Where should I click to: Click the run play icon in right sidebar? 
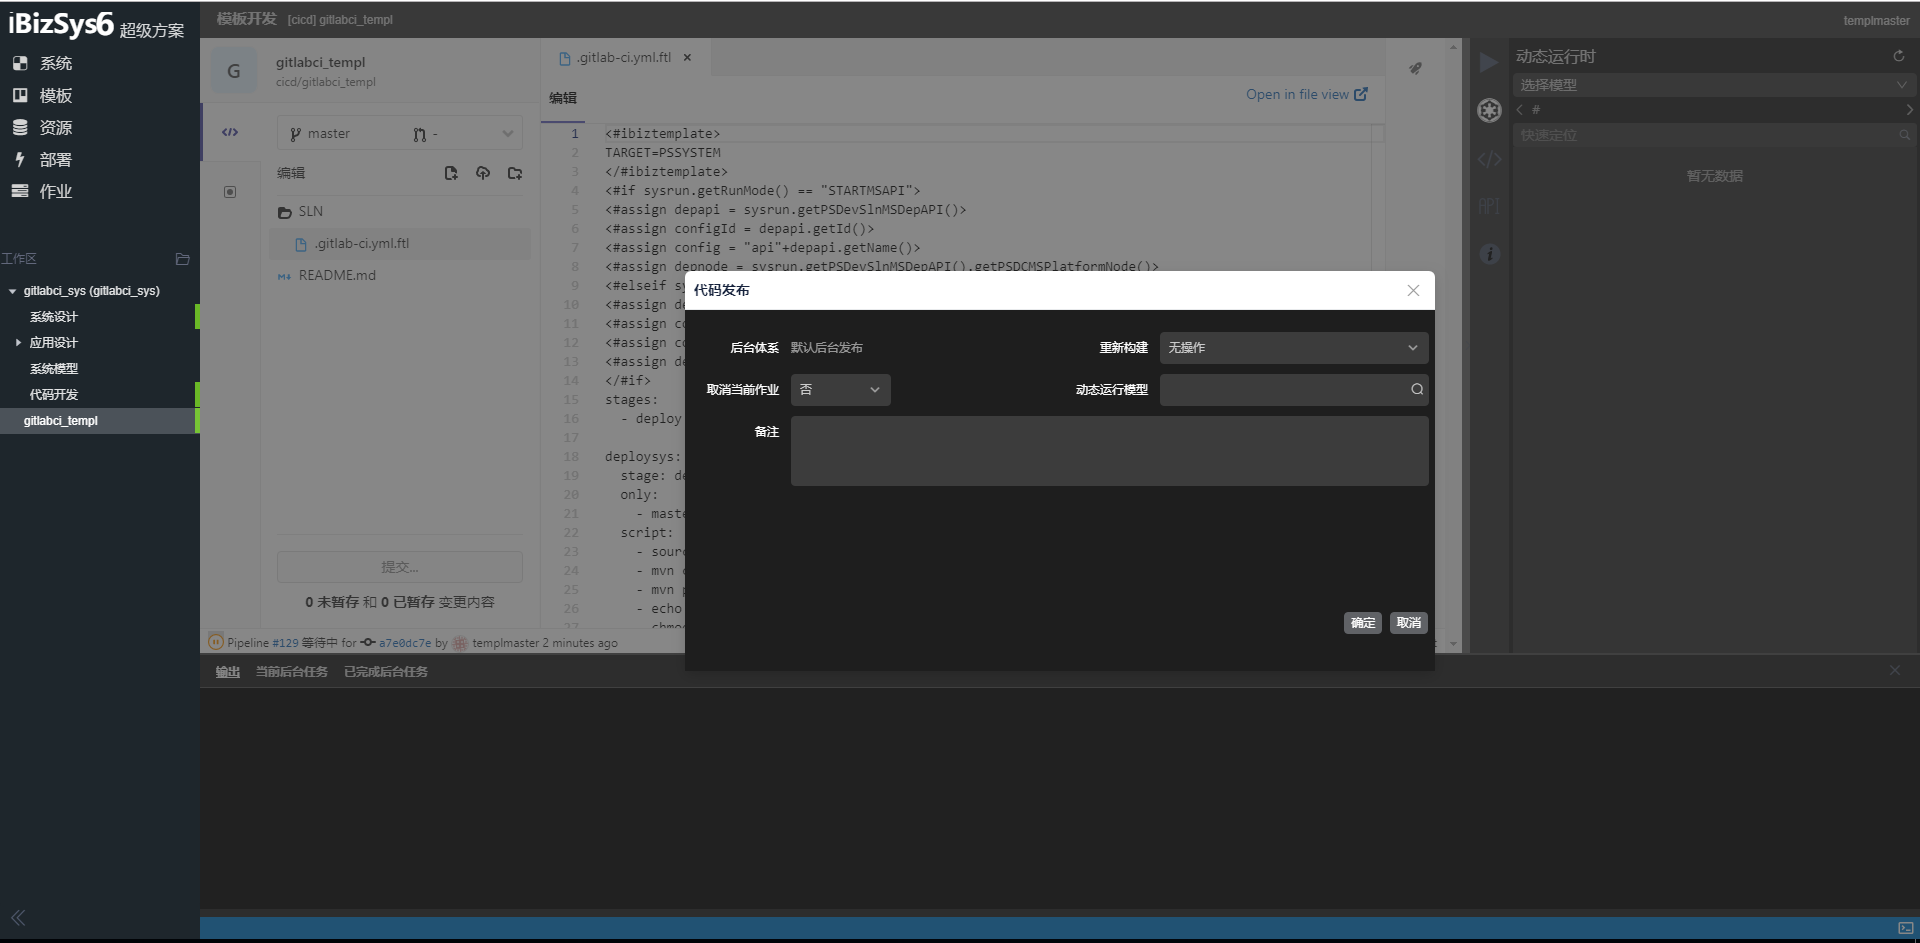1488,62
